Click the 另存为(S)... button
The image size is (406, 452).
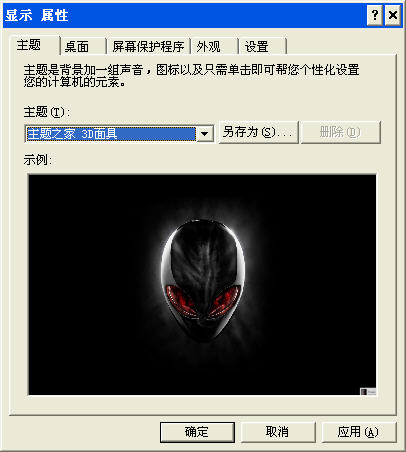click(258, 132)
